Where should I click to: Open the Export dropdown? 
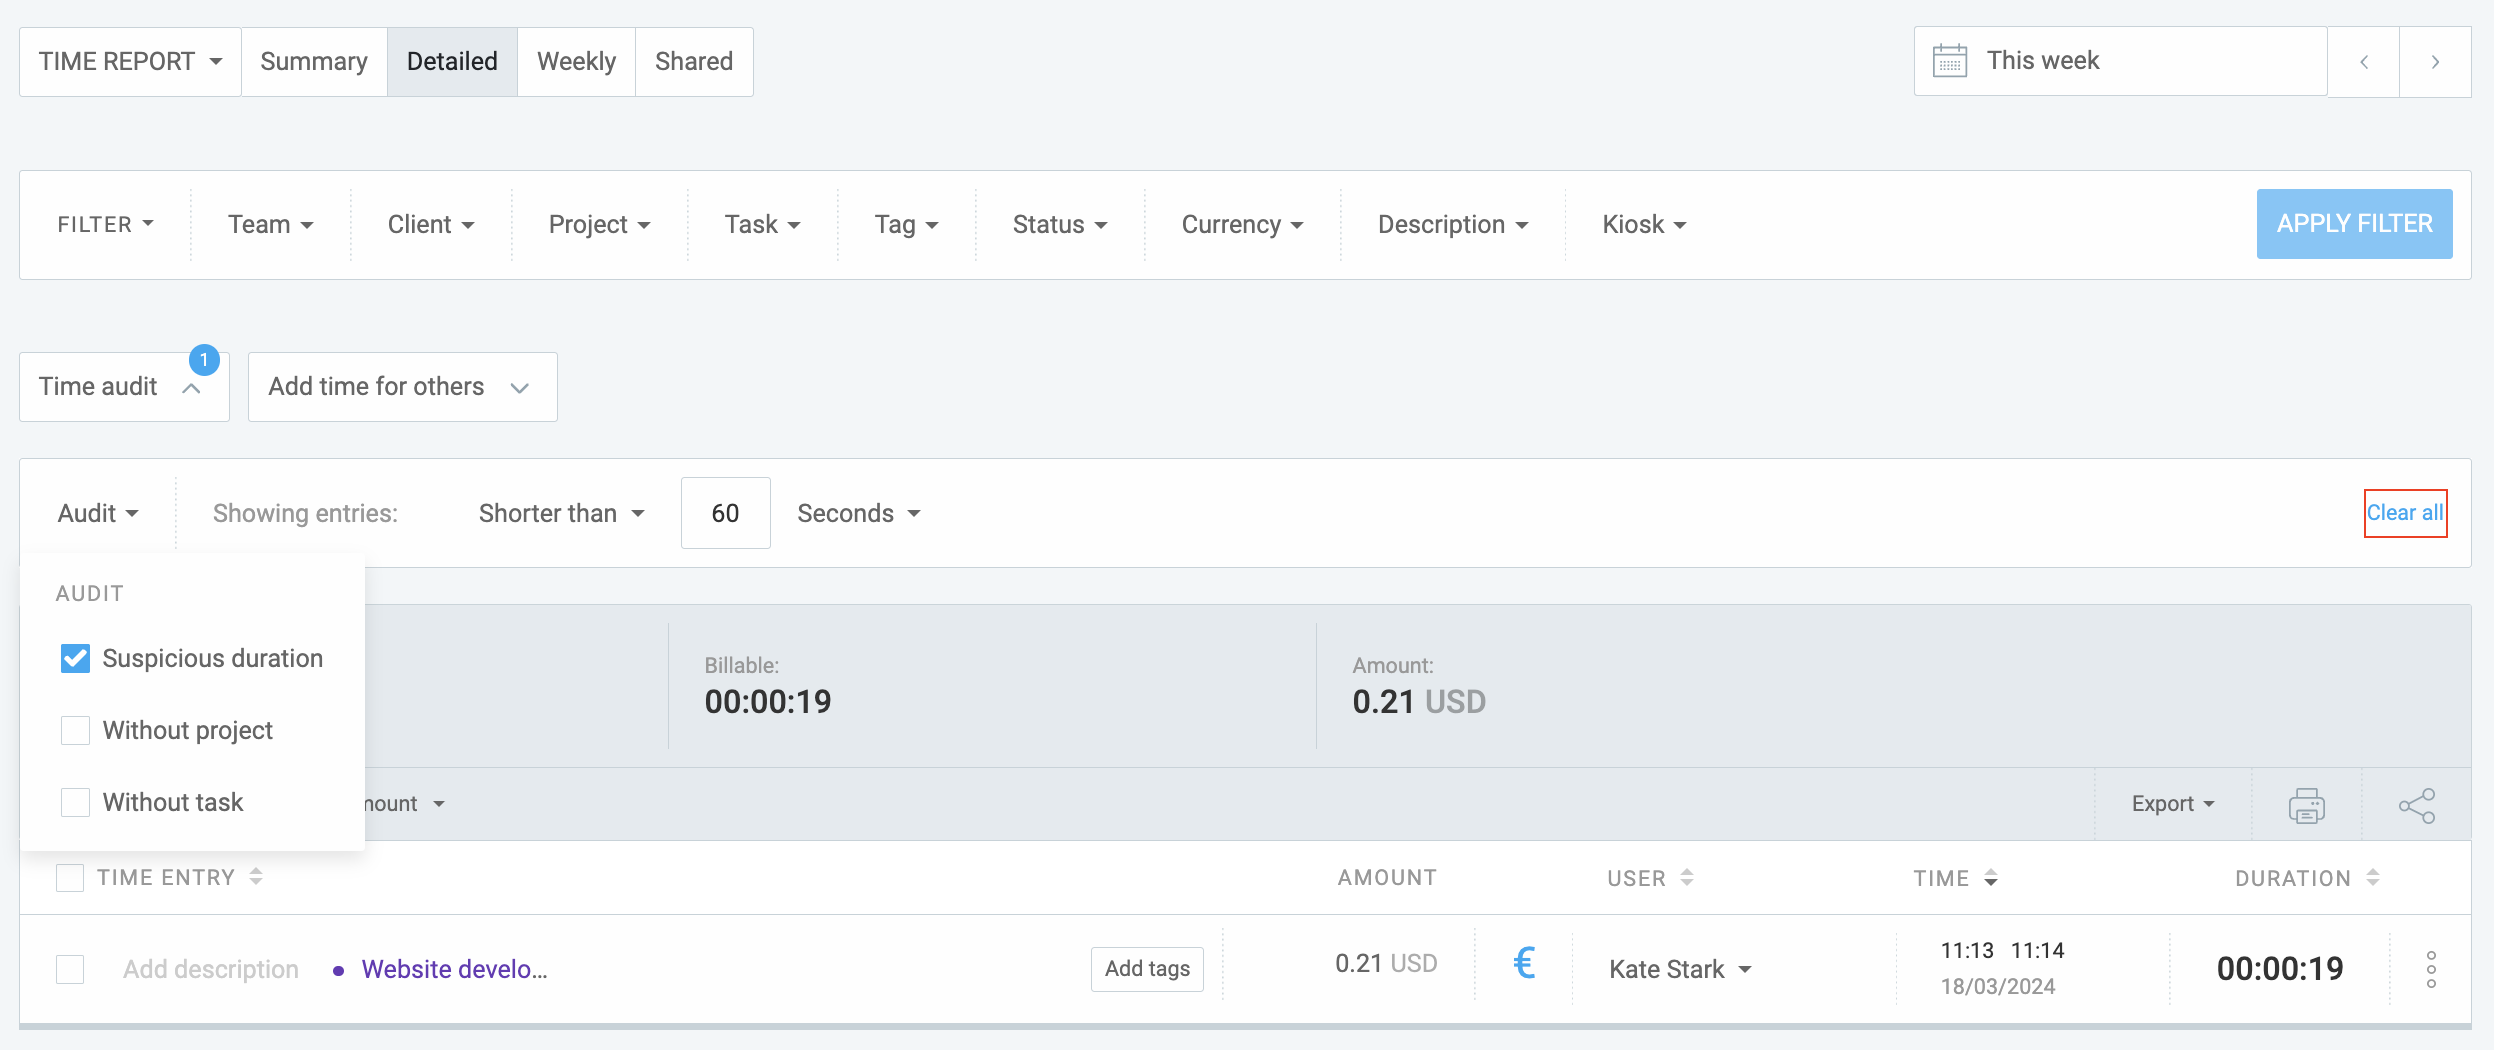[2172, 804]
